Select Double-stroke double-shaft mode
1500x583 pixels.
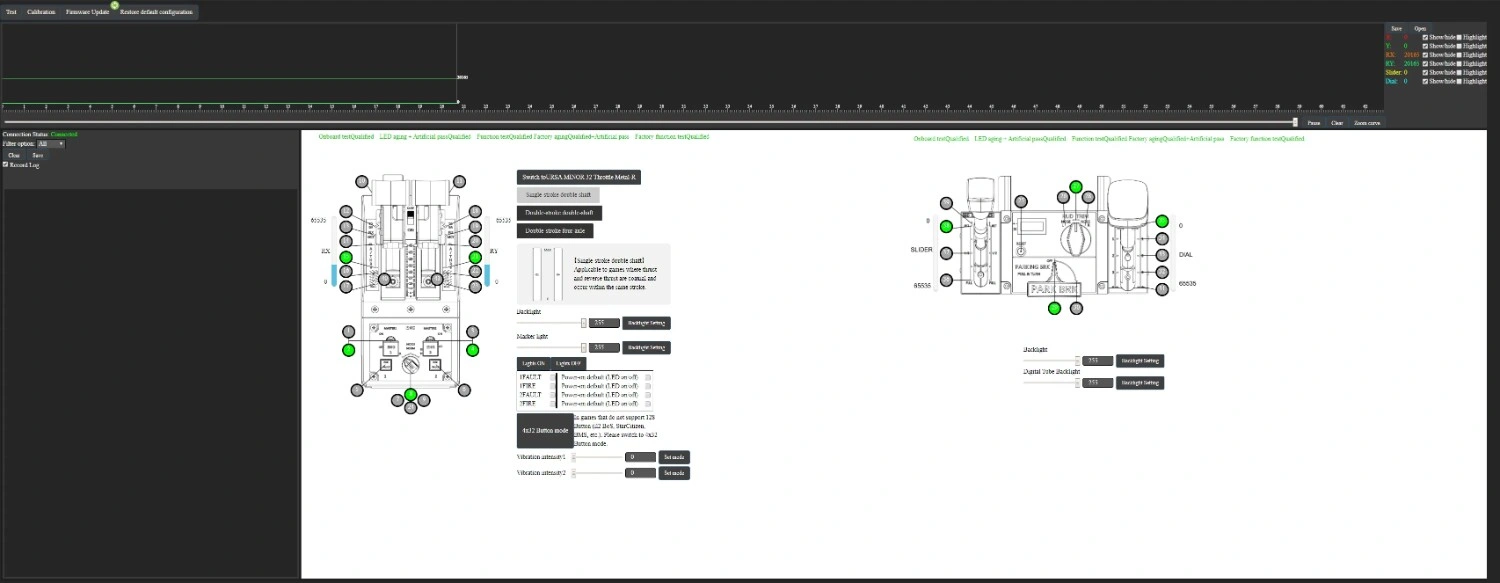coord(560,213)
